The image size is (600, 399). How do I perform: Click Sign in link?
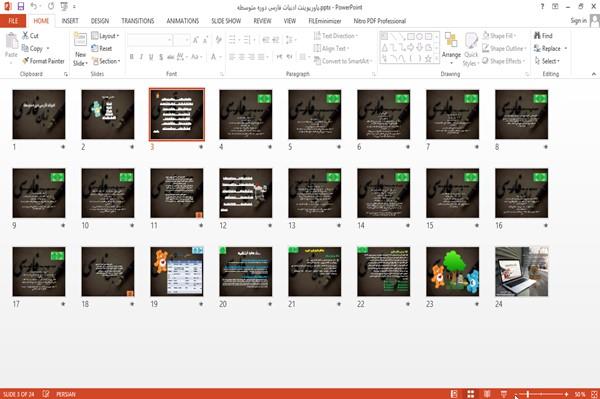click(578, 21)
